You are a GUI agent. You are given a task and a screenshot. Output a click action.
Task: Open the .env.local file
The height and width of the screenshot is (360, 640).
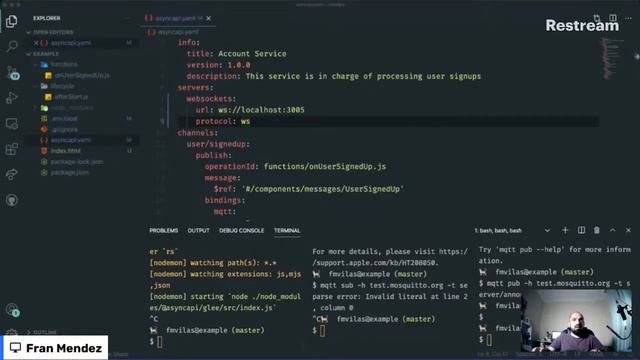64,118
